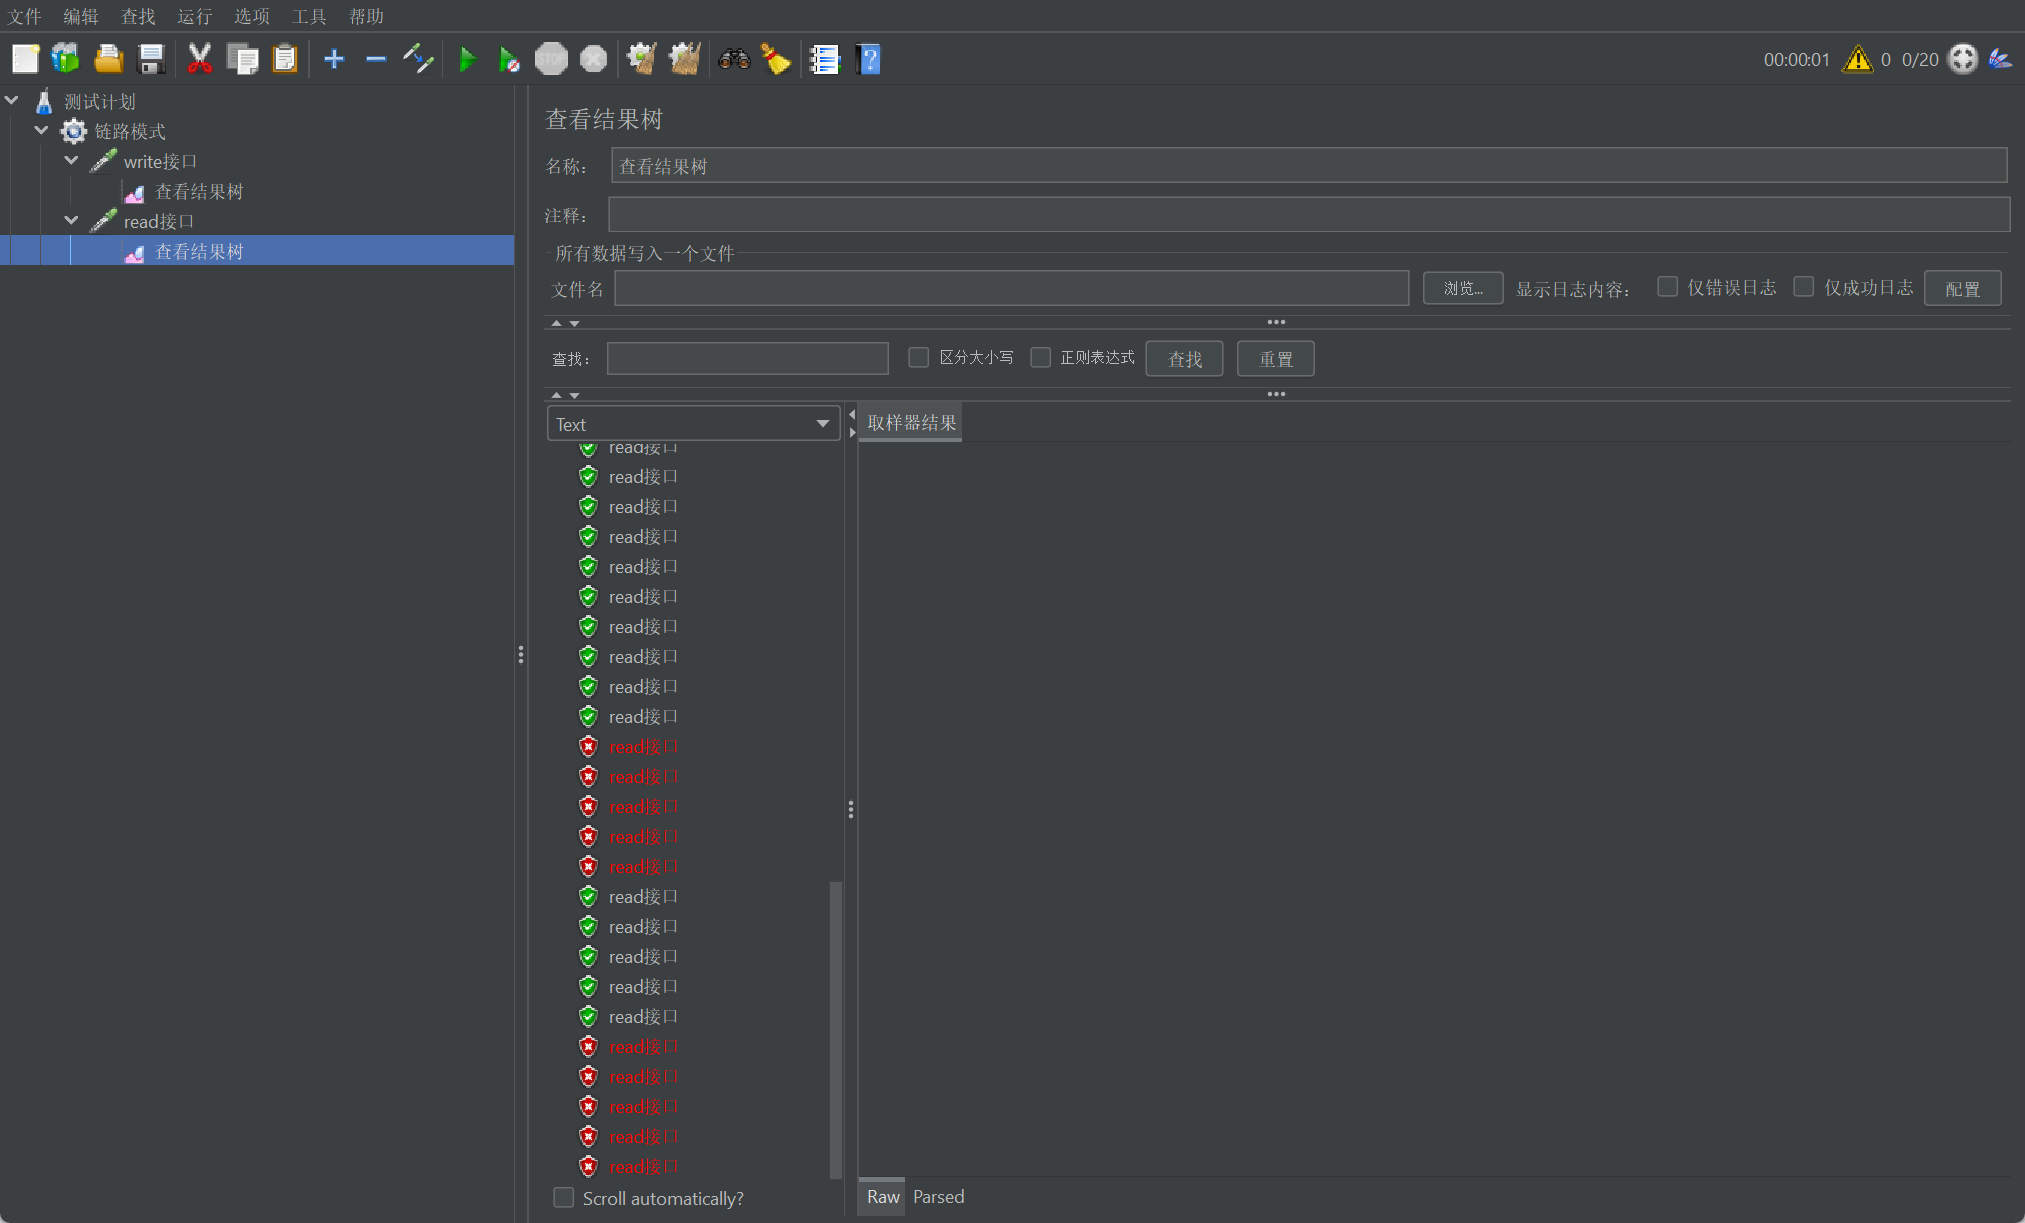Collapse the write接口 tree node
This screenshot has height=1223, width=2025.
pos(72,161)
